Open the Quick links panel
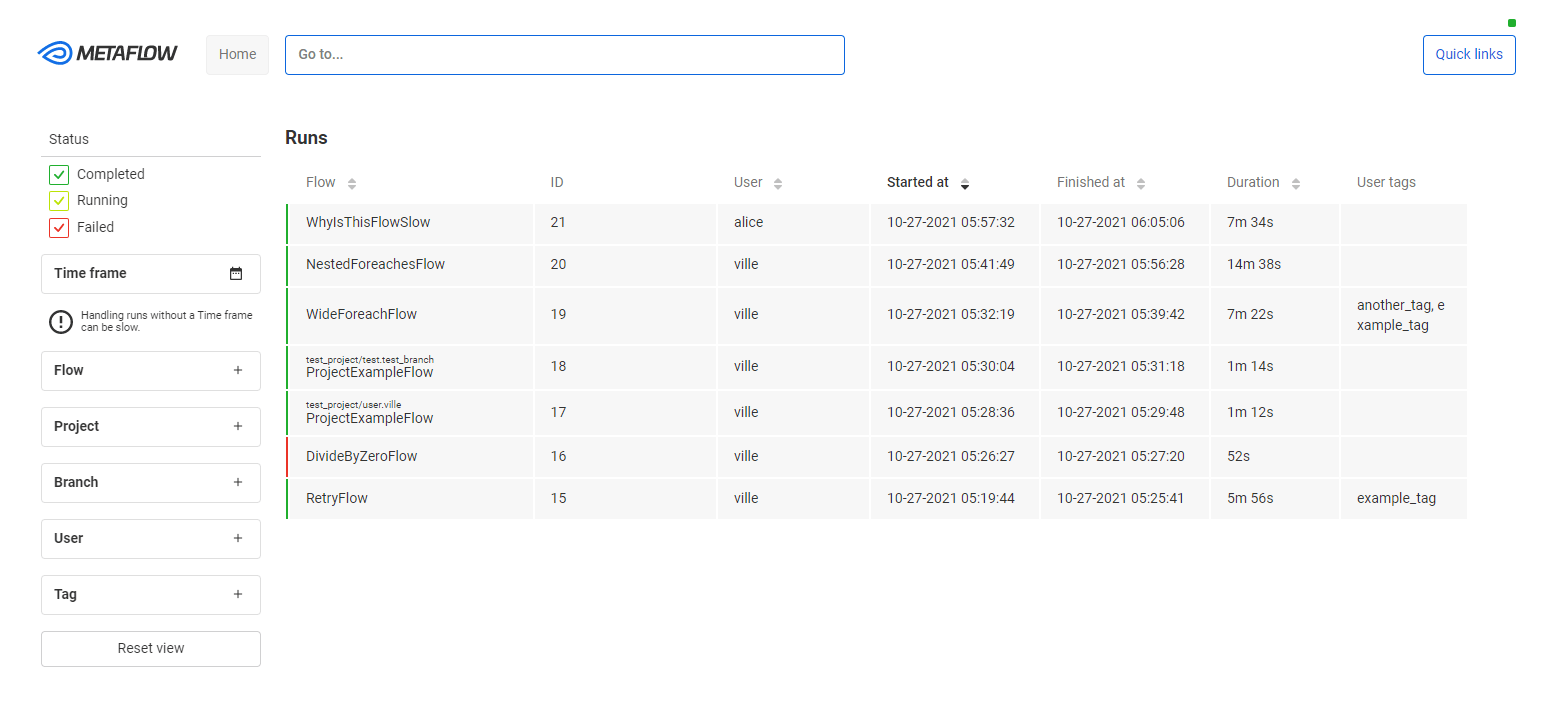The width and height of the screenshot is (1564, 712). [1468, 54]
